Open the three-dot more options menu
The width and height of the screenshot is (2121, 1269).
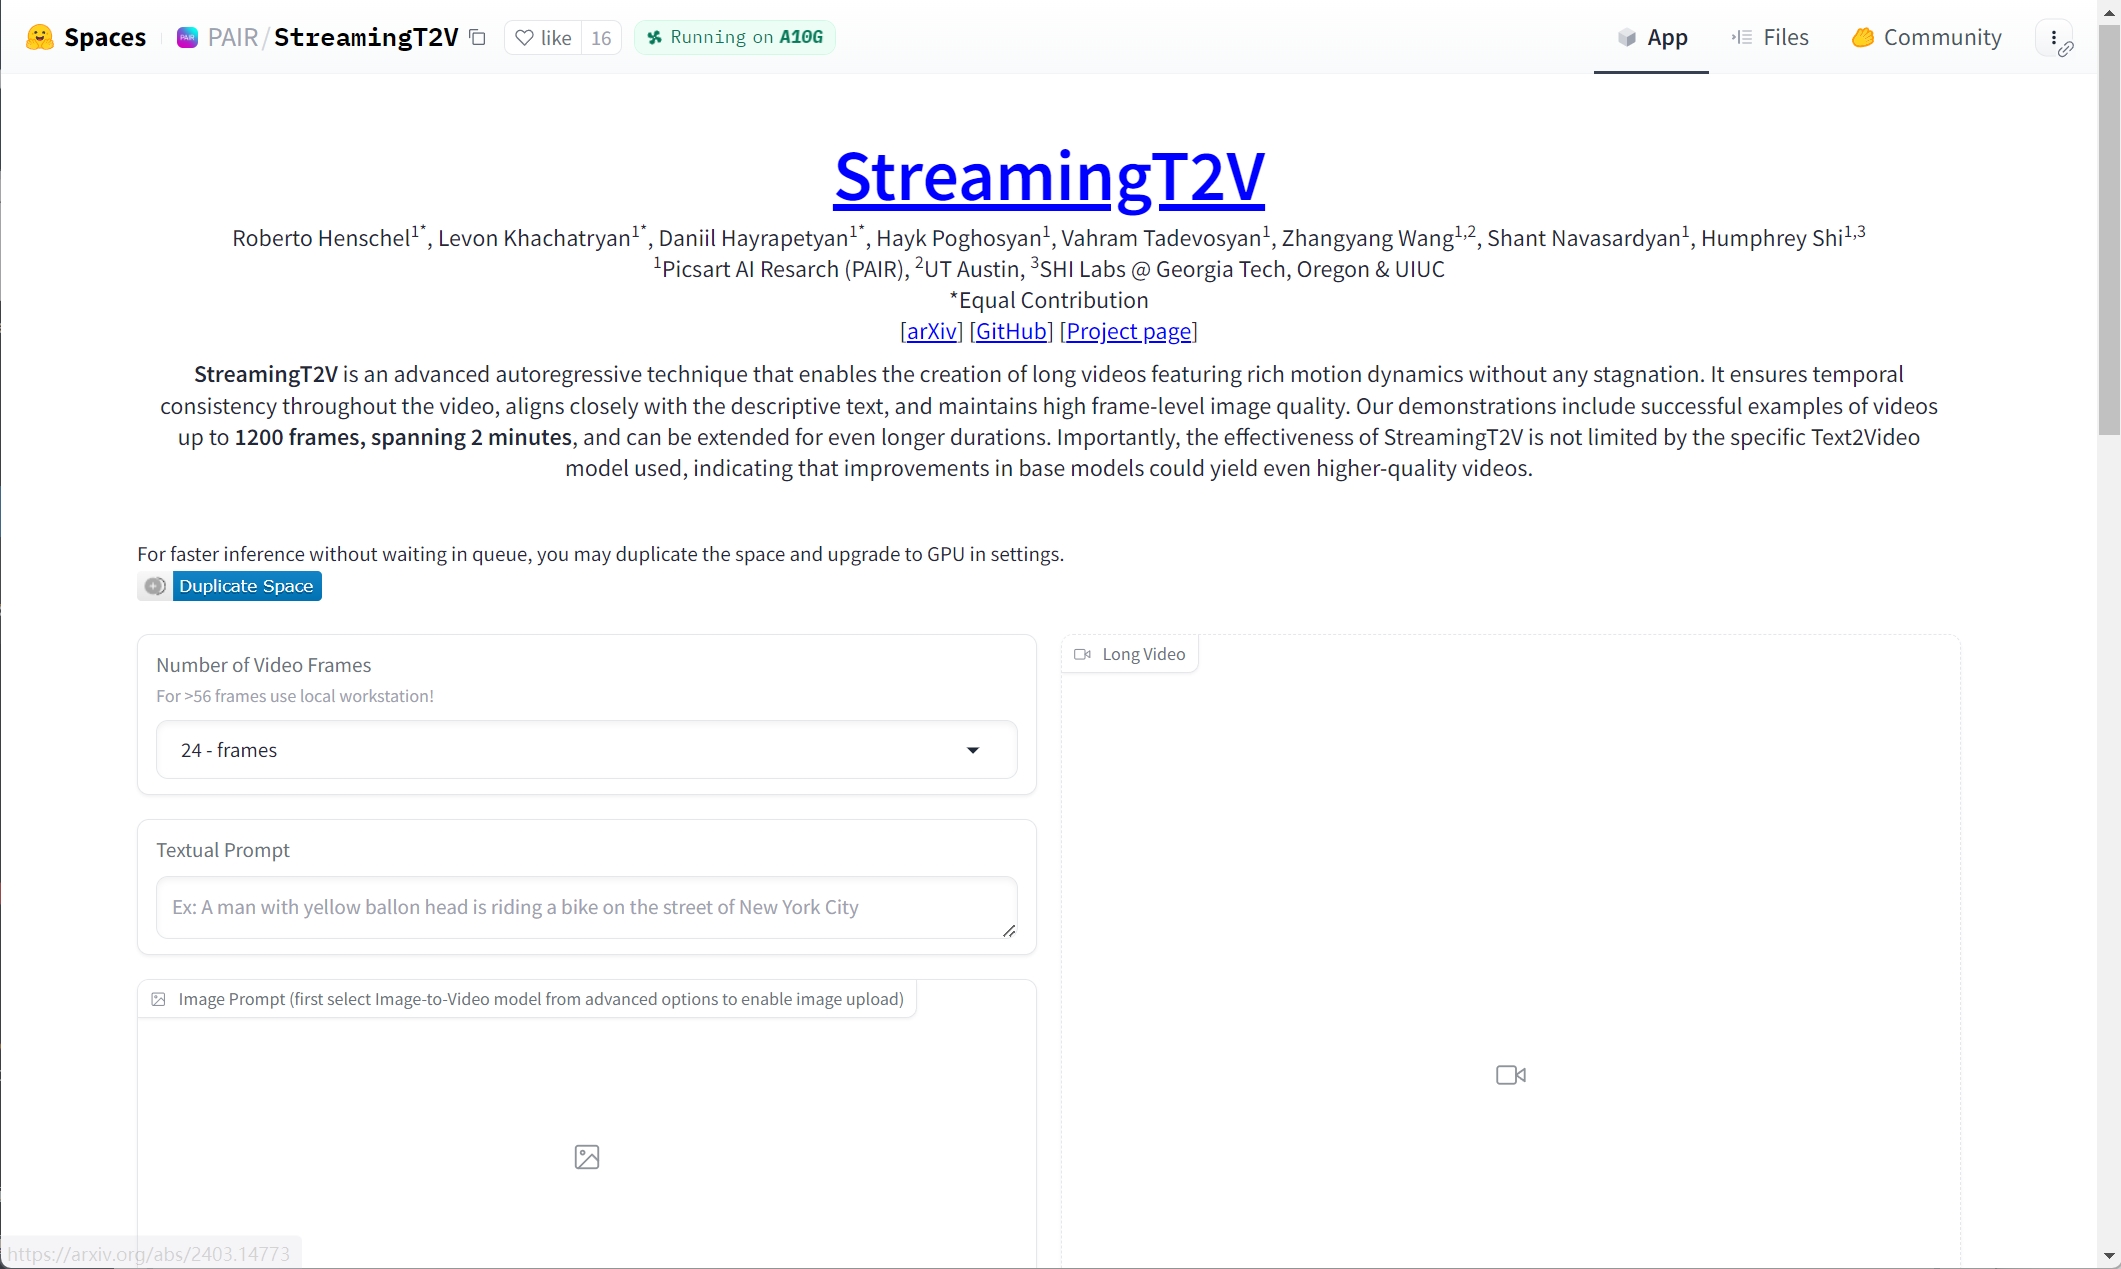2054,38
